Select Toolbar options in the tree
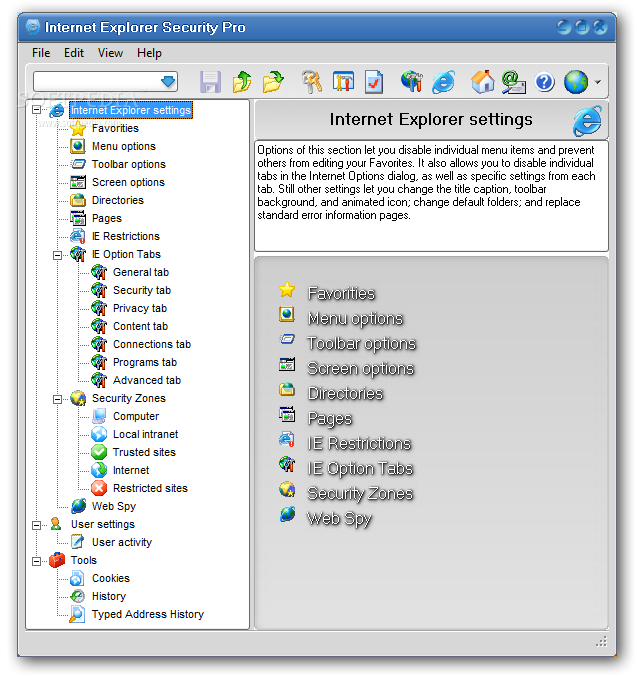Viewport: 637px width, 677px height. tap(129, 165)
